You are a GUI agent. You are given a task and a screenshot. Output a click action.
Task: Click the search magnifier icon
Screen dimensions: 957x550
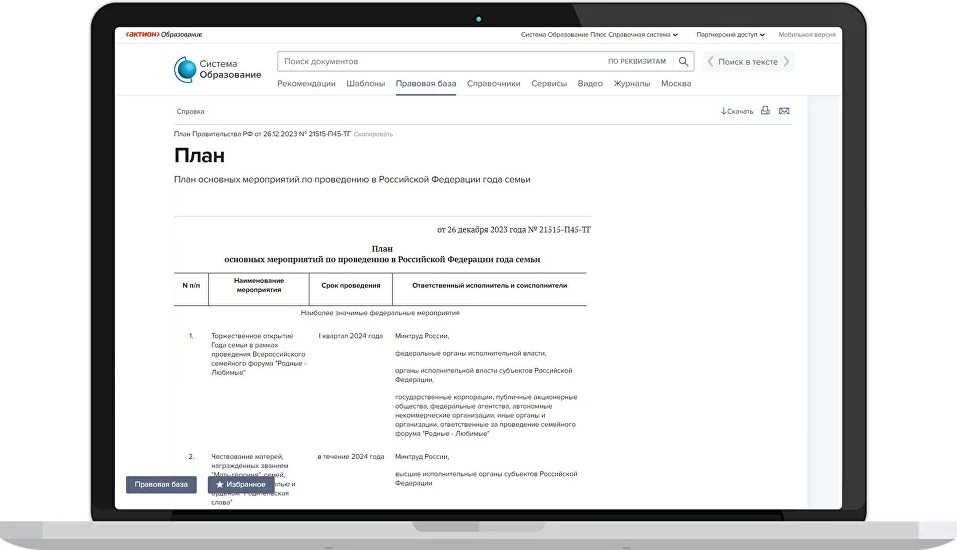coord(684,62)
